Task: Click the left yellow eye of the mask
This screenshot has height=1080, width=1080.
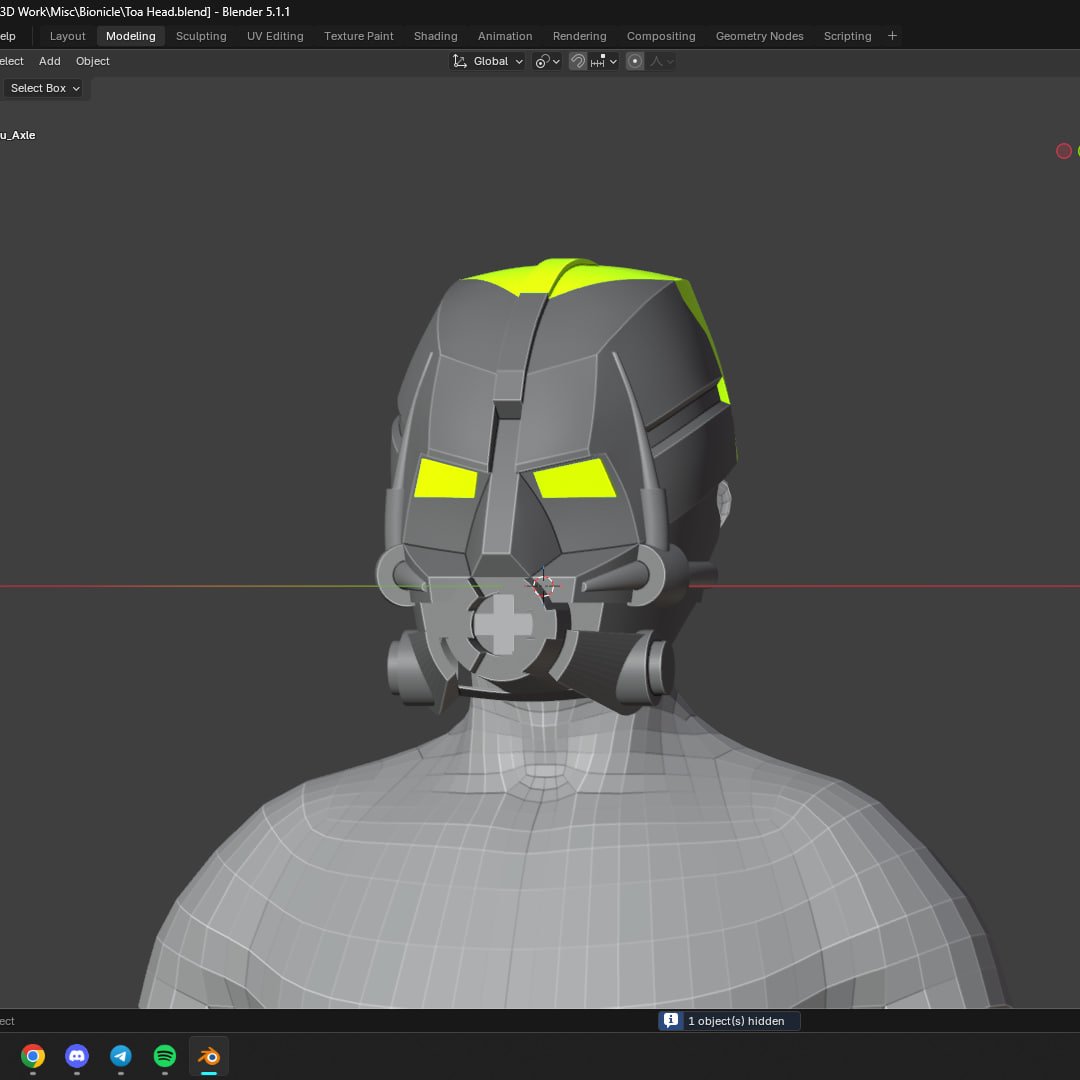Action: tap(446, 479)
